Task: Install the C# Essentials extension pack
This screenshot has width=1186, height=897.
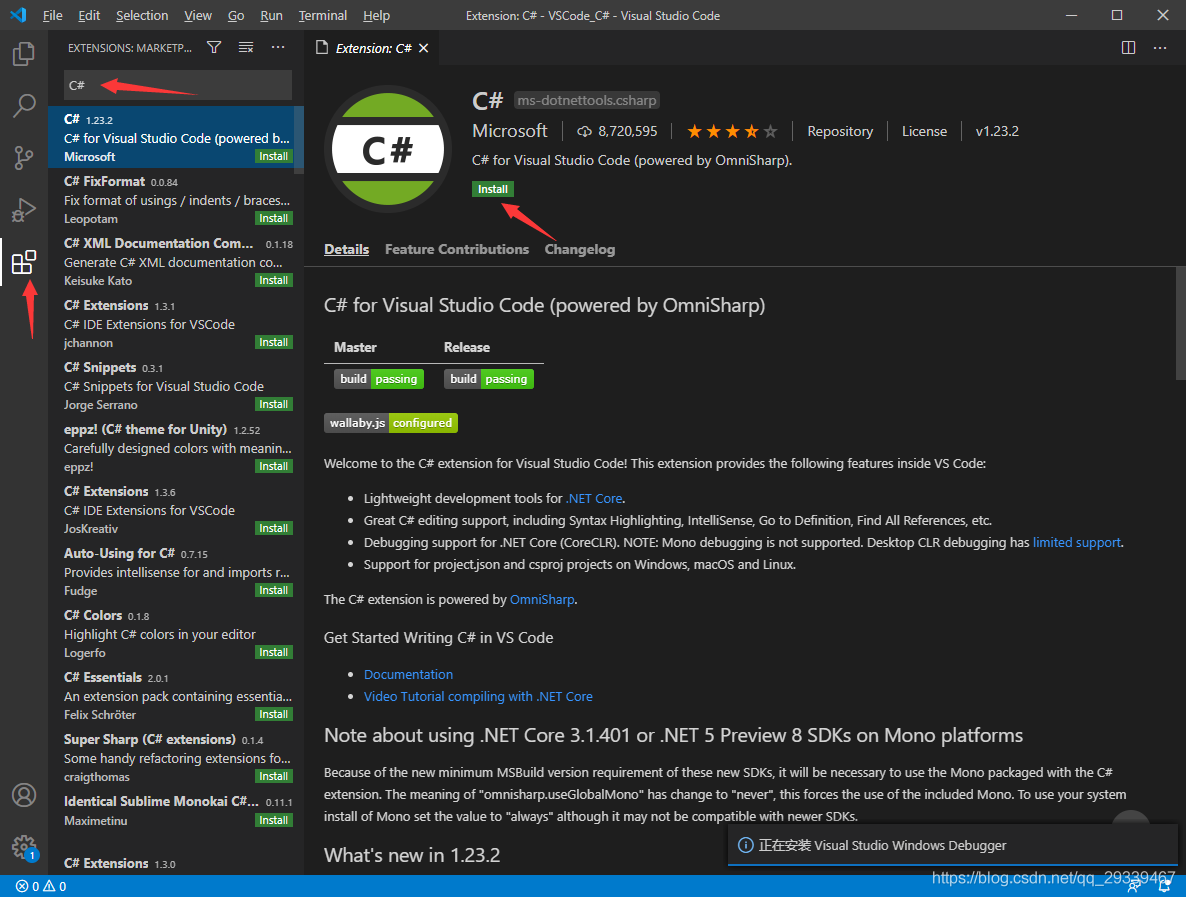Action: (273, 715)
